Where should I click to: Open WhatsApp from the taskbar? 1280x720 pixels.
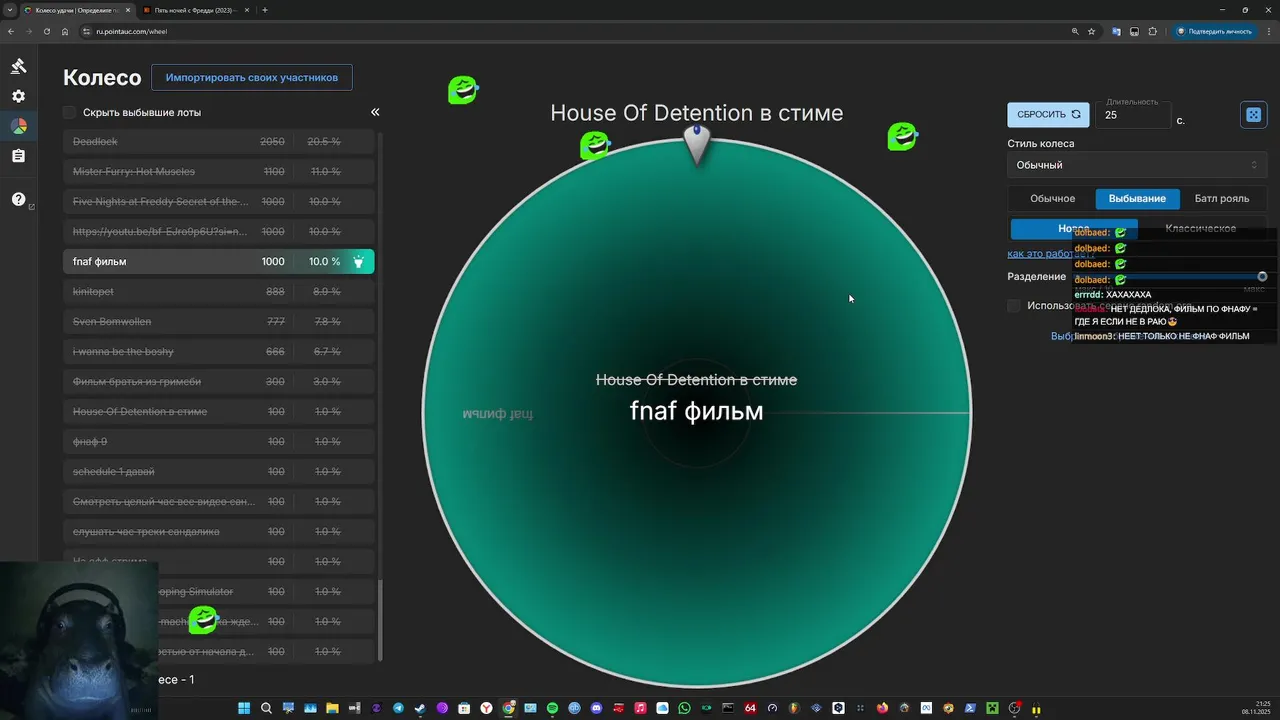[x=684, y=708]
